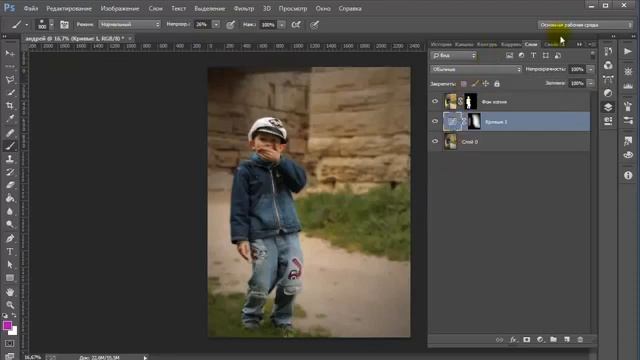
Task: Select the Healing Brush tool
Action: (x=10, y=133)
